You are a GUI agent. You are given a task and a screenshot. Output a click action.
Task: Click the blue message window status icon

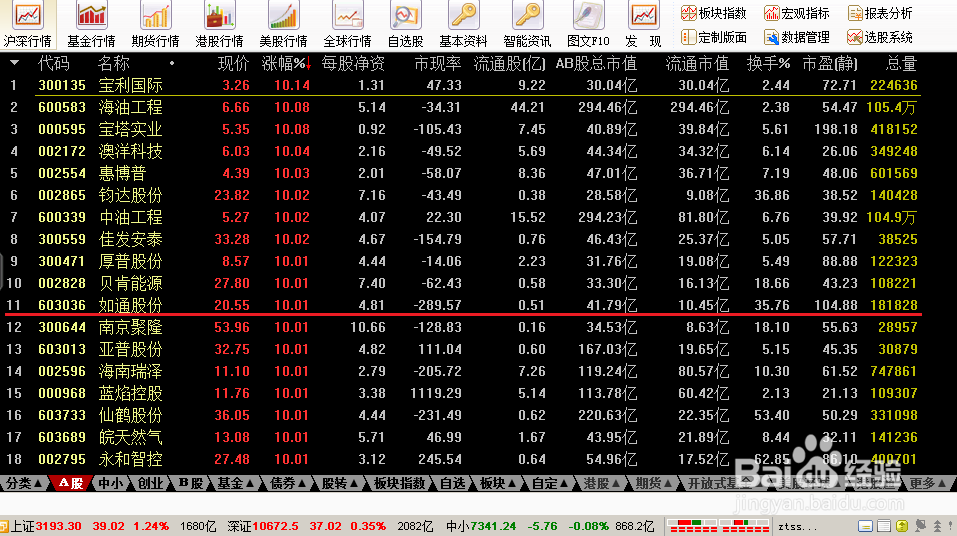click(x=865, y=526)
